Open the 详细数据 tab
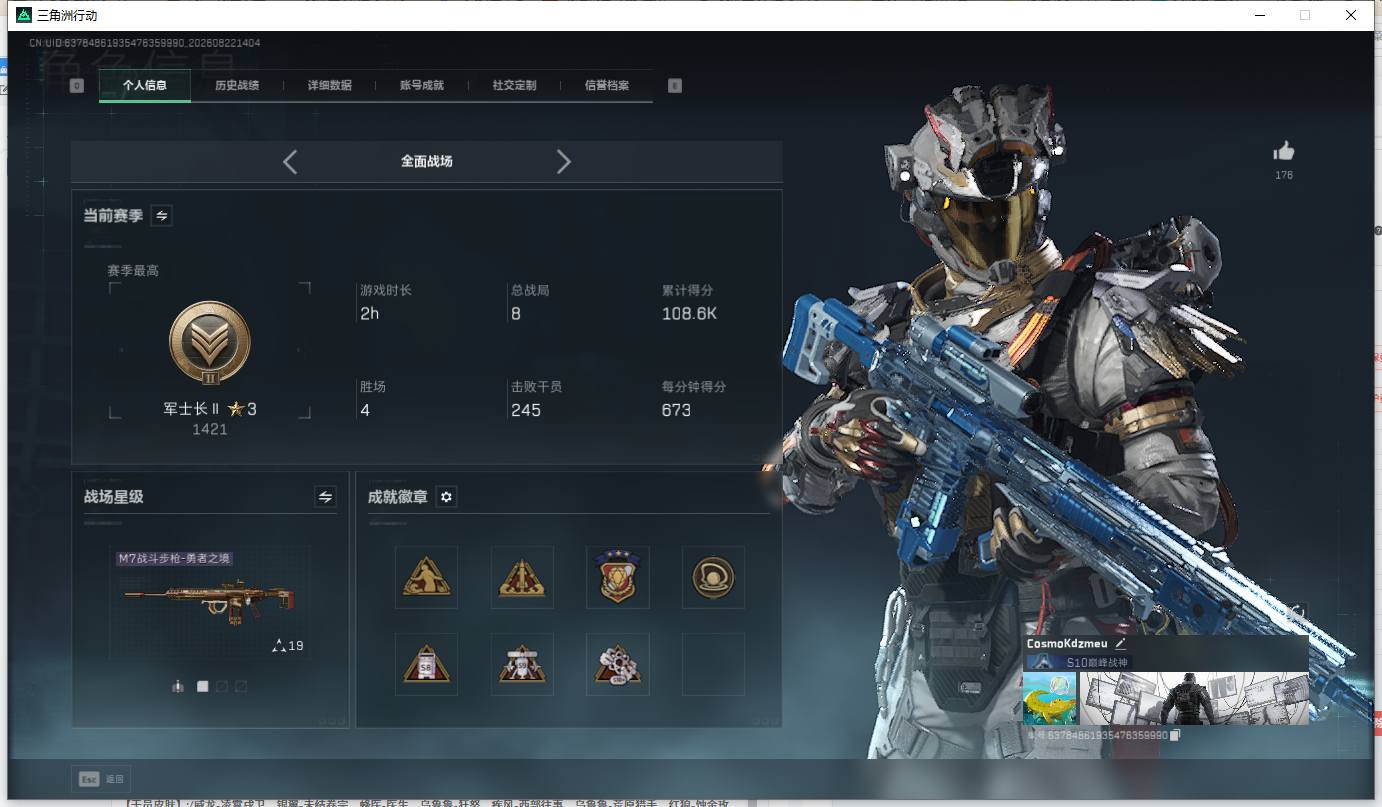Viewport: 1382px width, 807px height. point(330,85)
